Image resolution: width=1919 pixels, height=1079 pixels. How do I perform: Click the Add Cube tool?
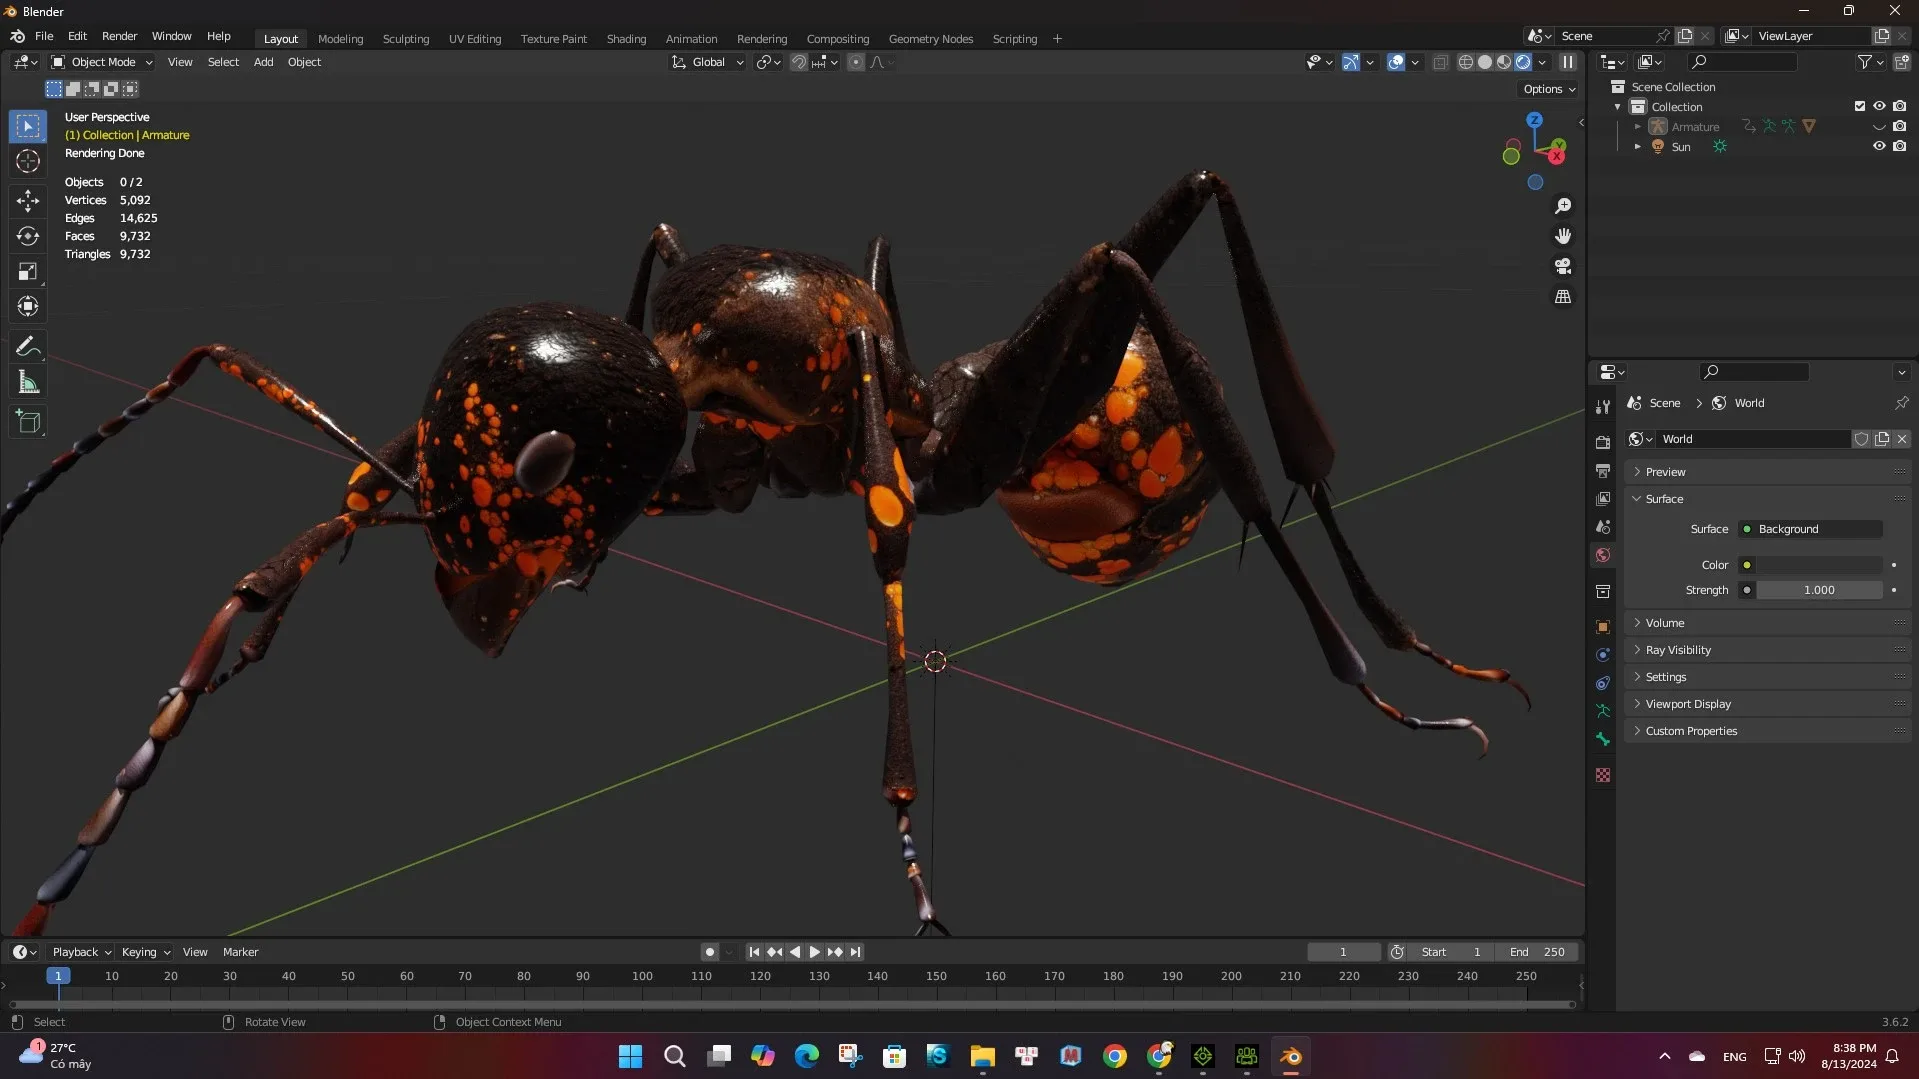pos(28,422)
